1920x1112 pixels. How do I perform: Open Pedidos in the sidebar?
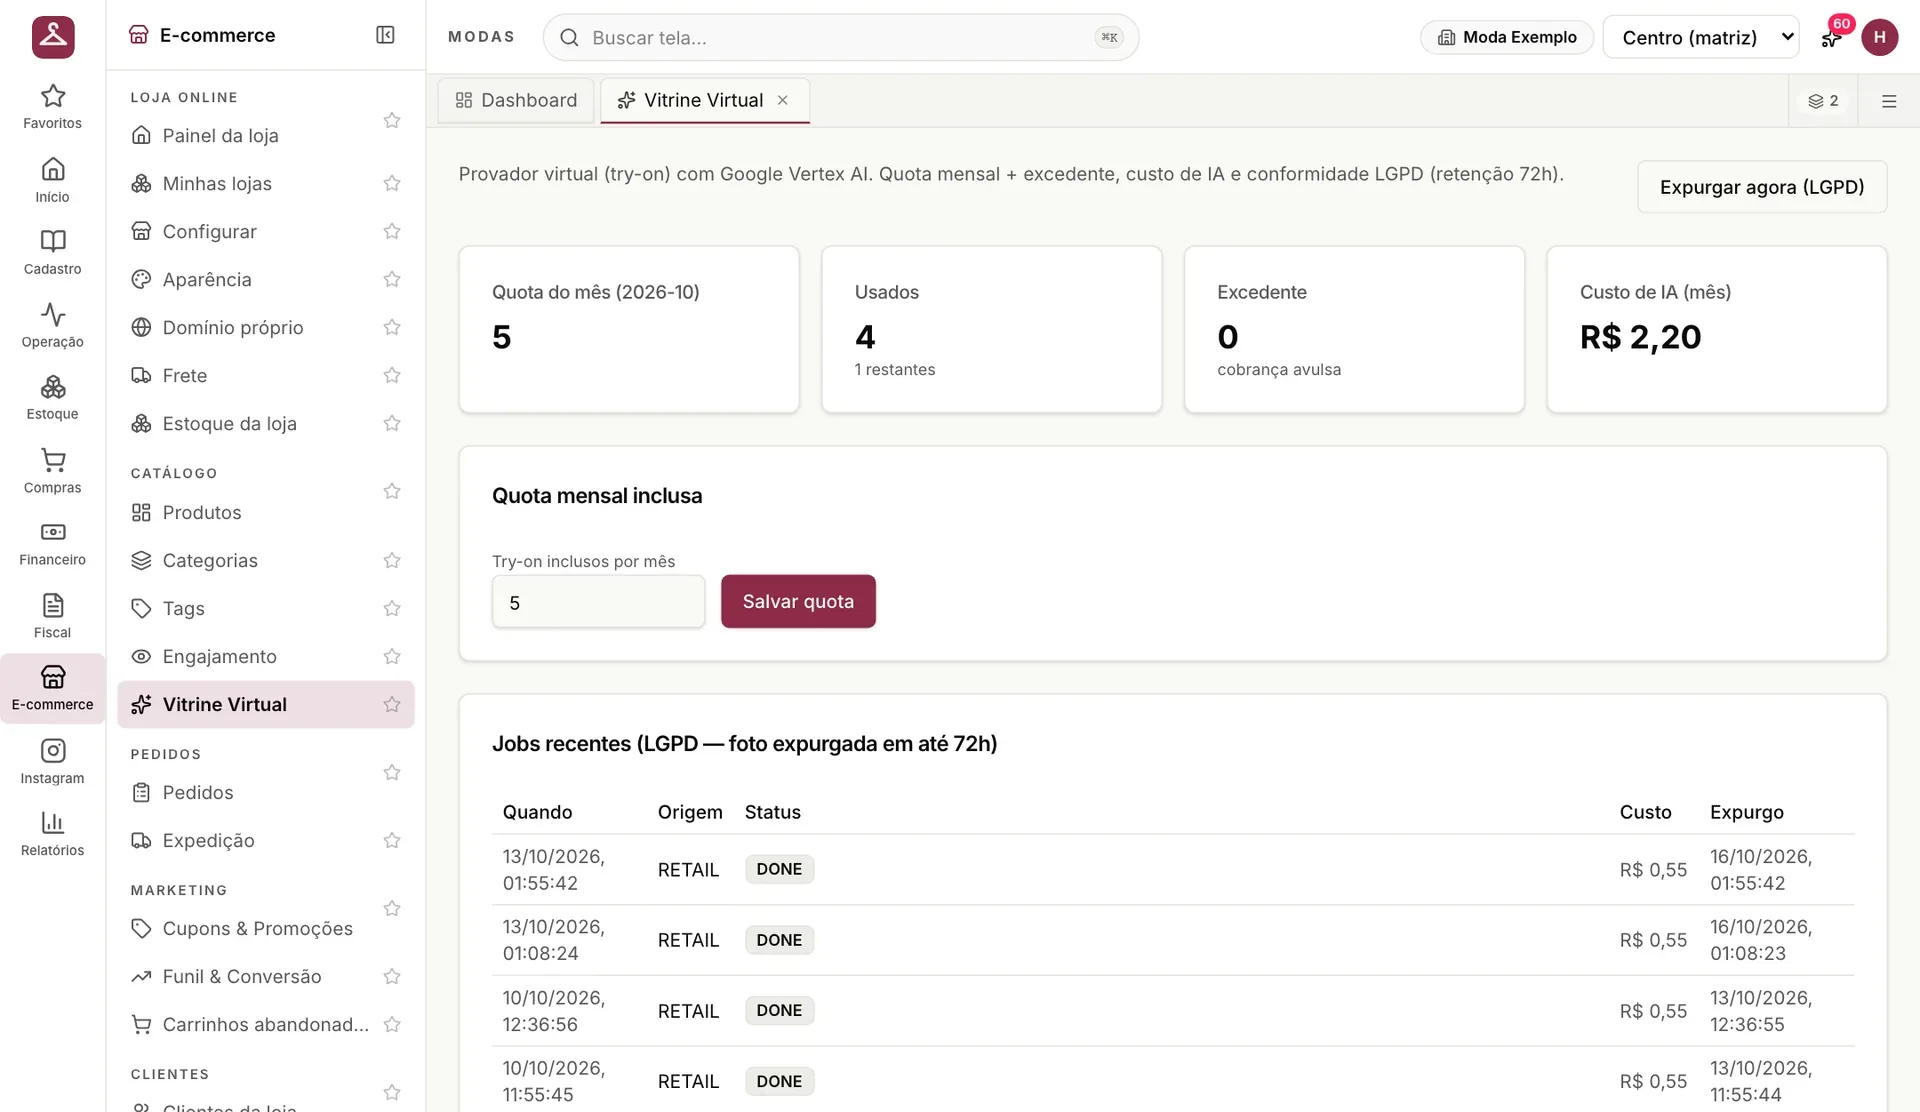(265, 792)
